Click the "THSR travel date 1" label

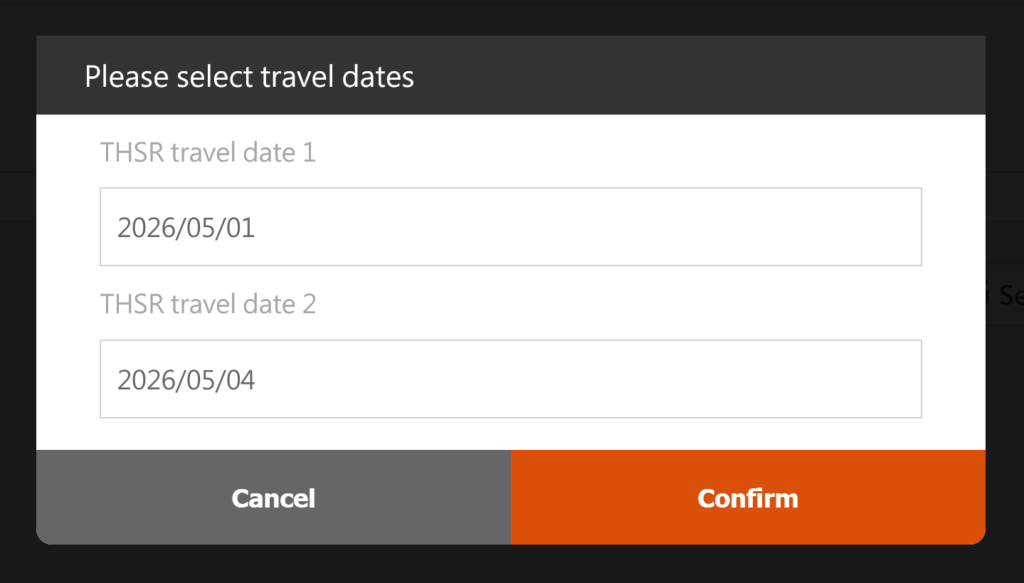(208, 153)
